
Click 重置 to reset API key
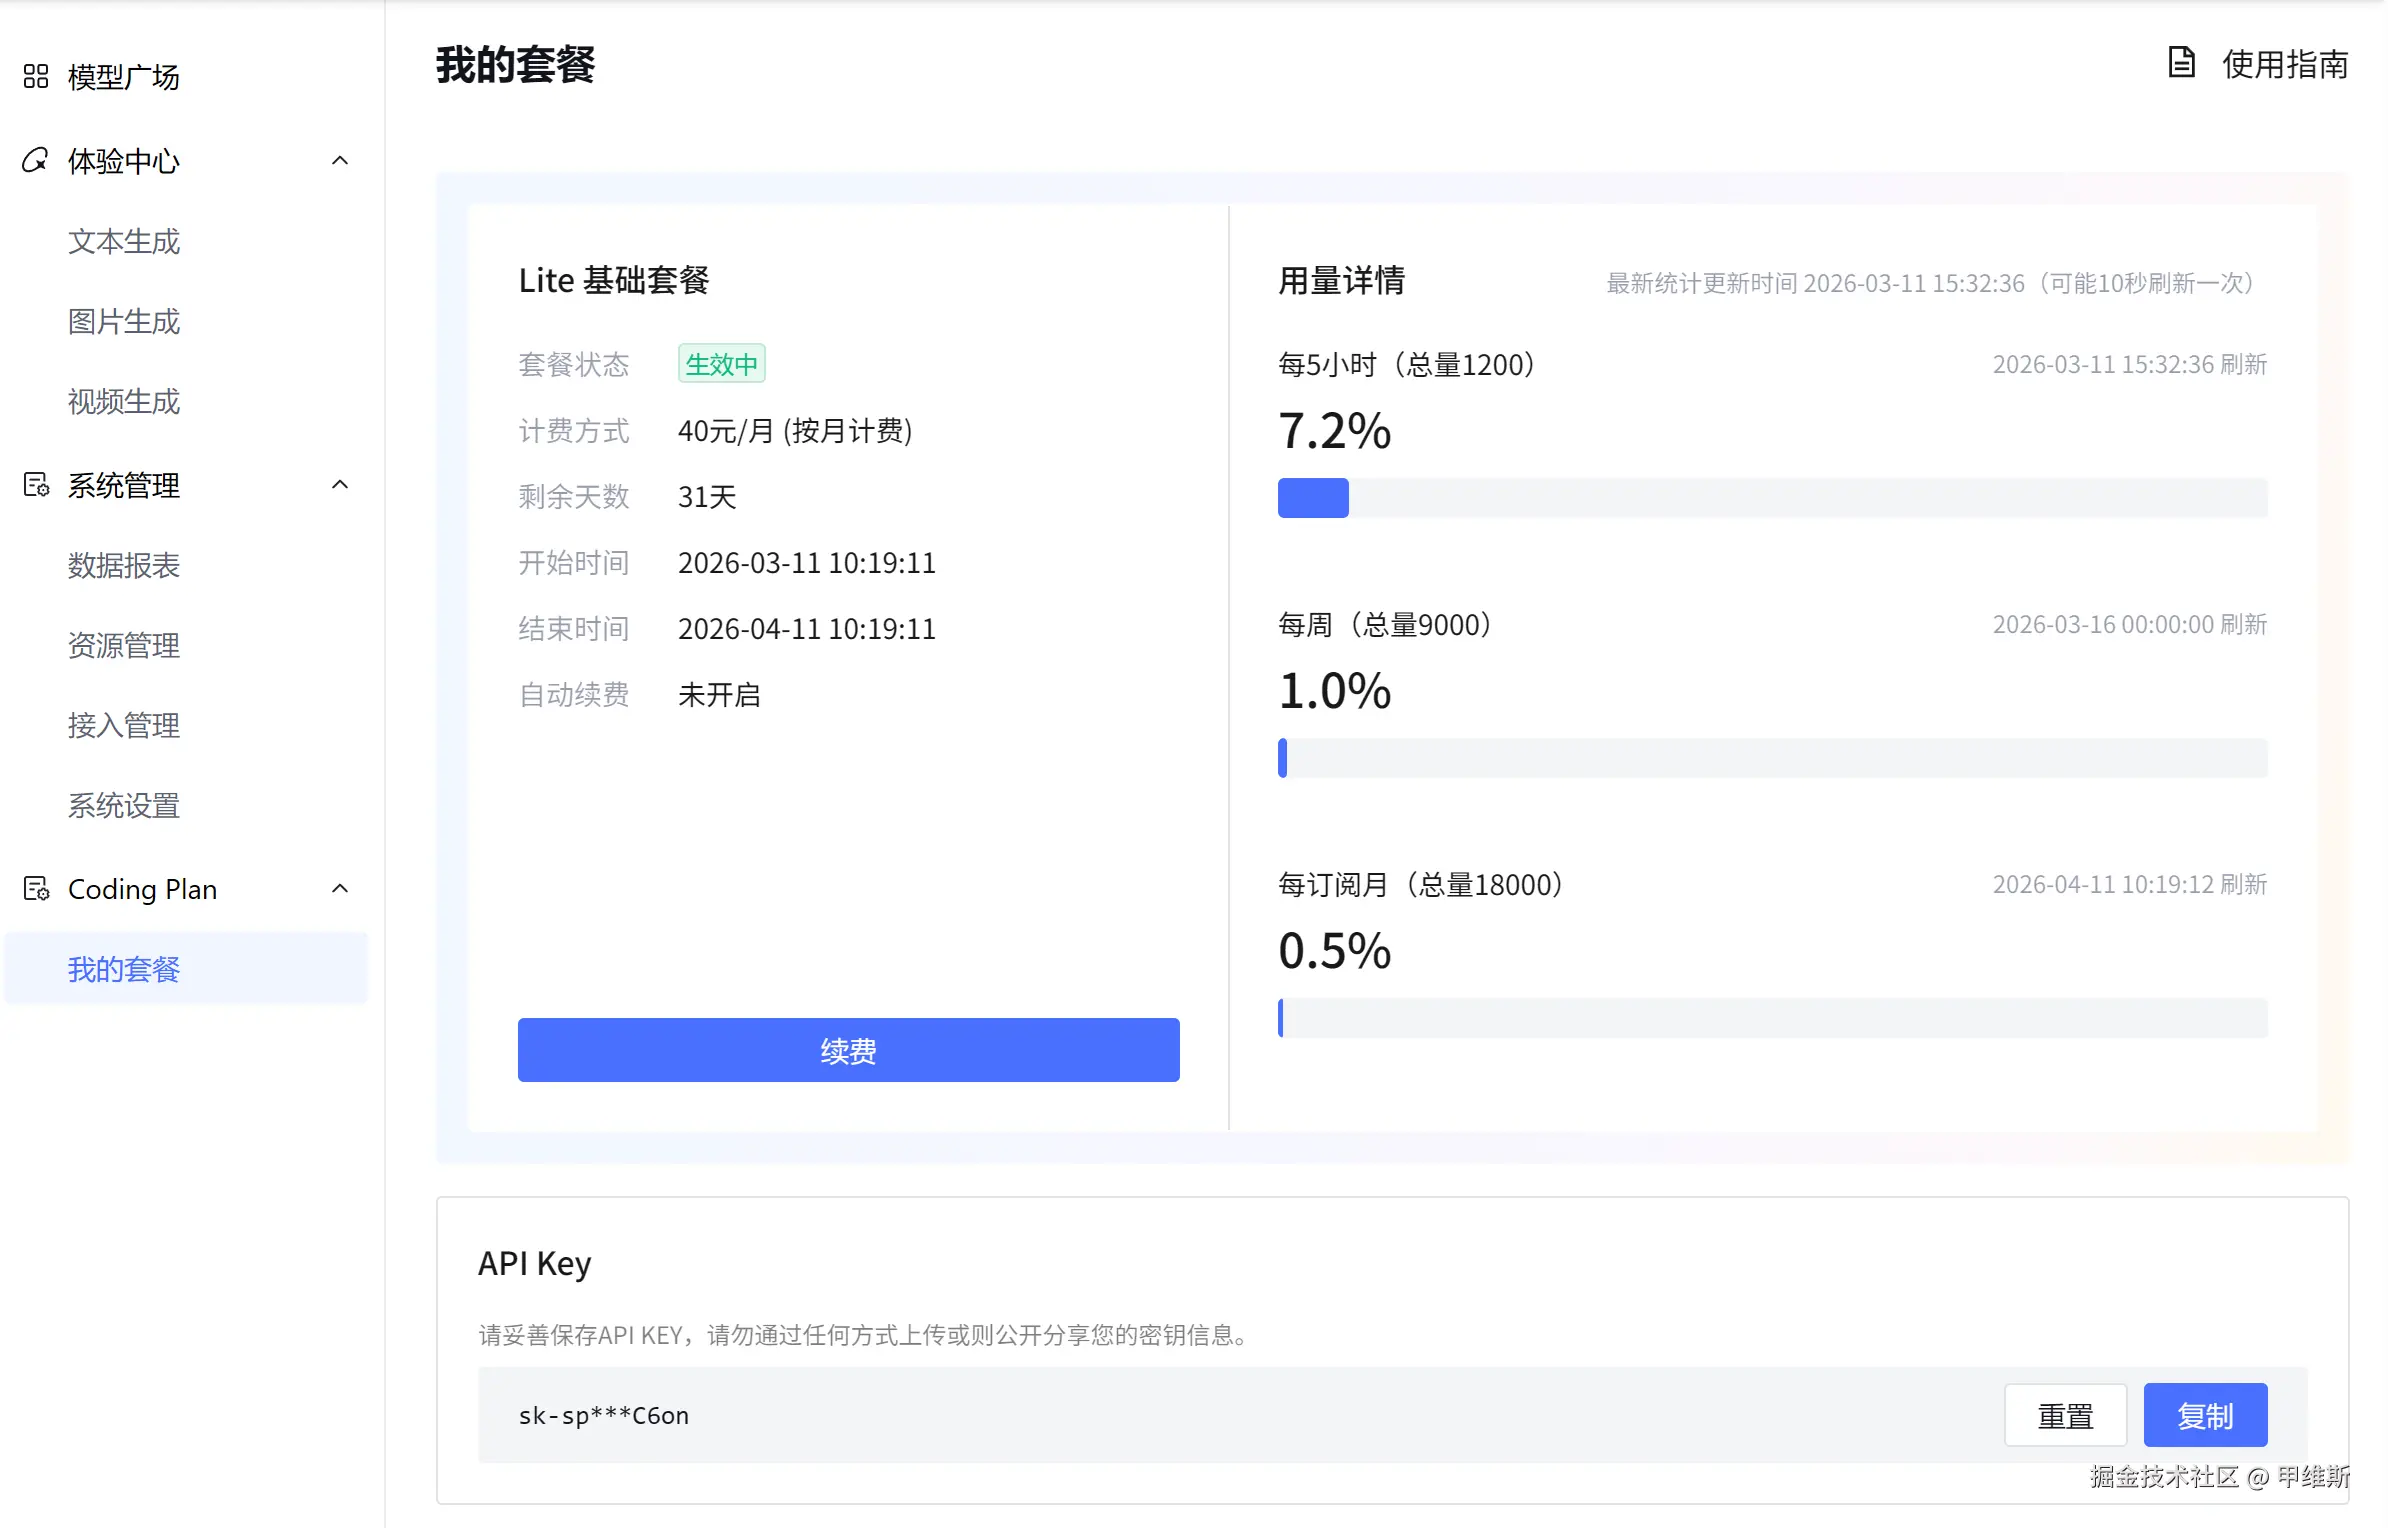tap(2065, 1415)
